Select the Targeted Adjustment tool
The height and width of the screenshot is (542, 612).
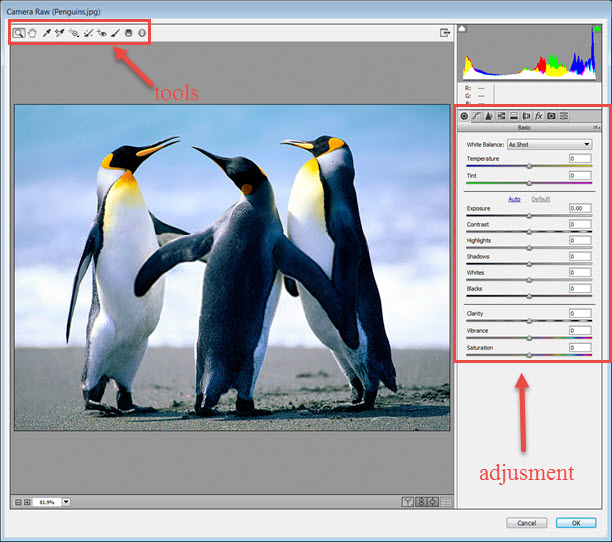click(74, 33)
